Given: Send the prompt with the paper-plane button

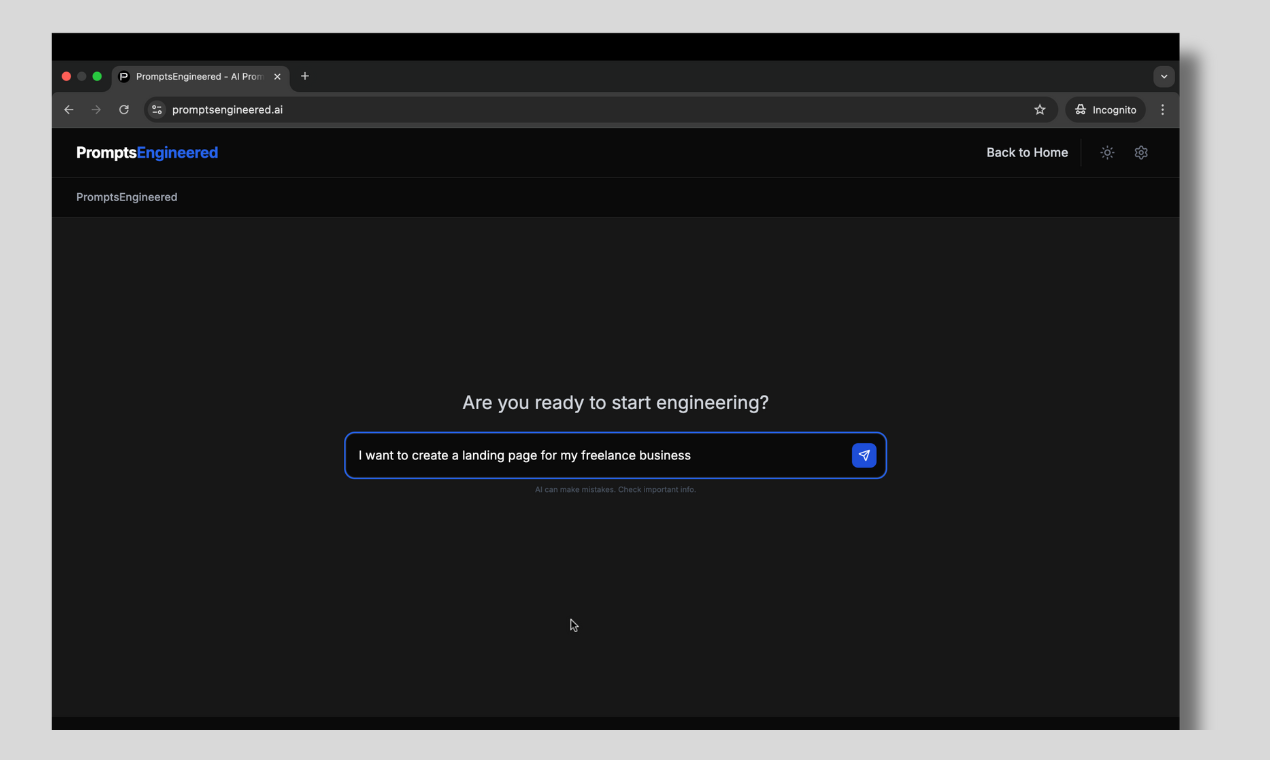Looking at the screenshot, I should 864,455.
